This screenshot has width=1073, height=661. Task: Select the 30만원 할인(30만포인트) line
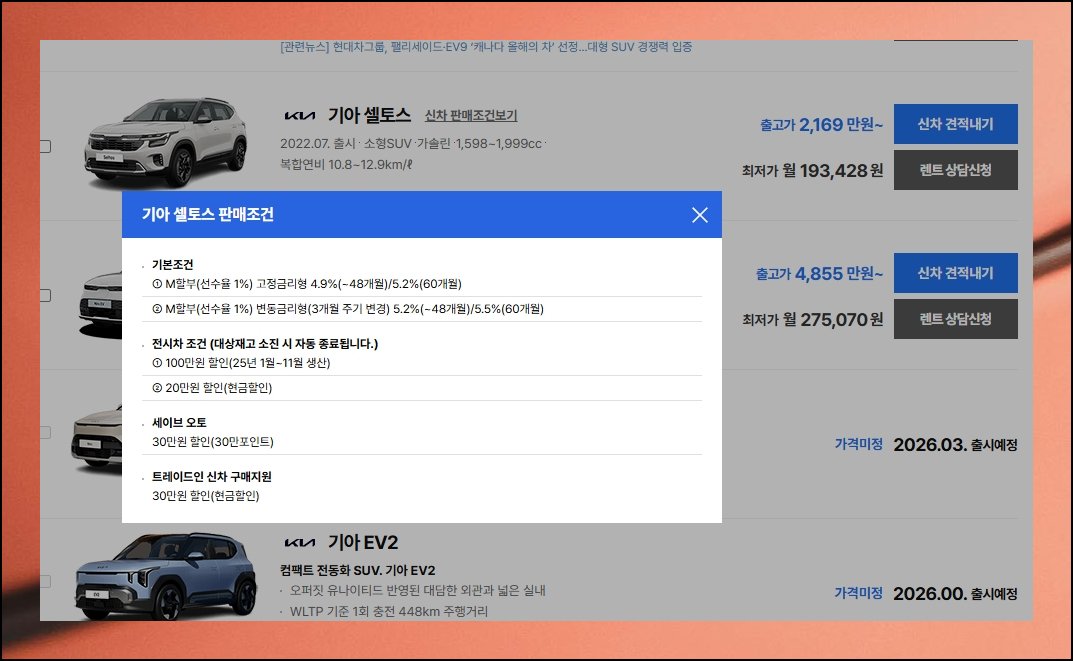click(213, 442)
